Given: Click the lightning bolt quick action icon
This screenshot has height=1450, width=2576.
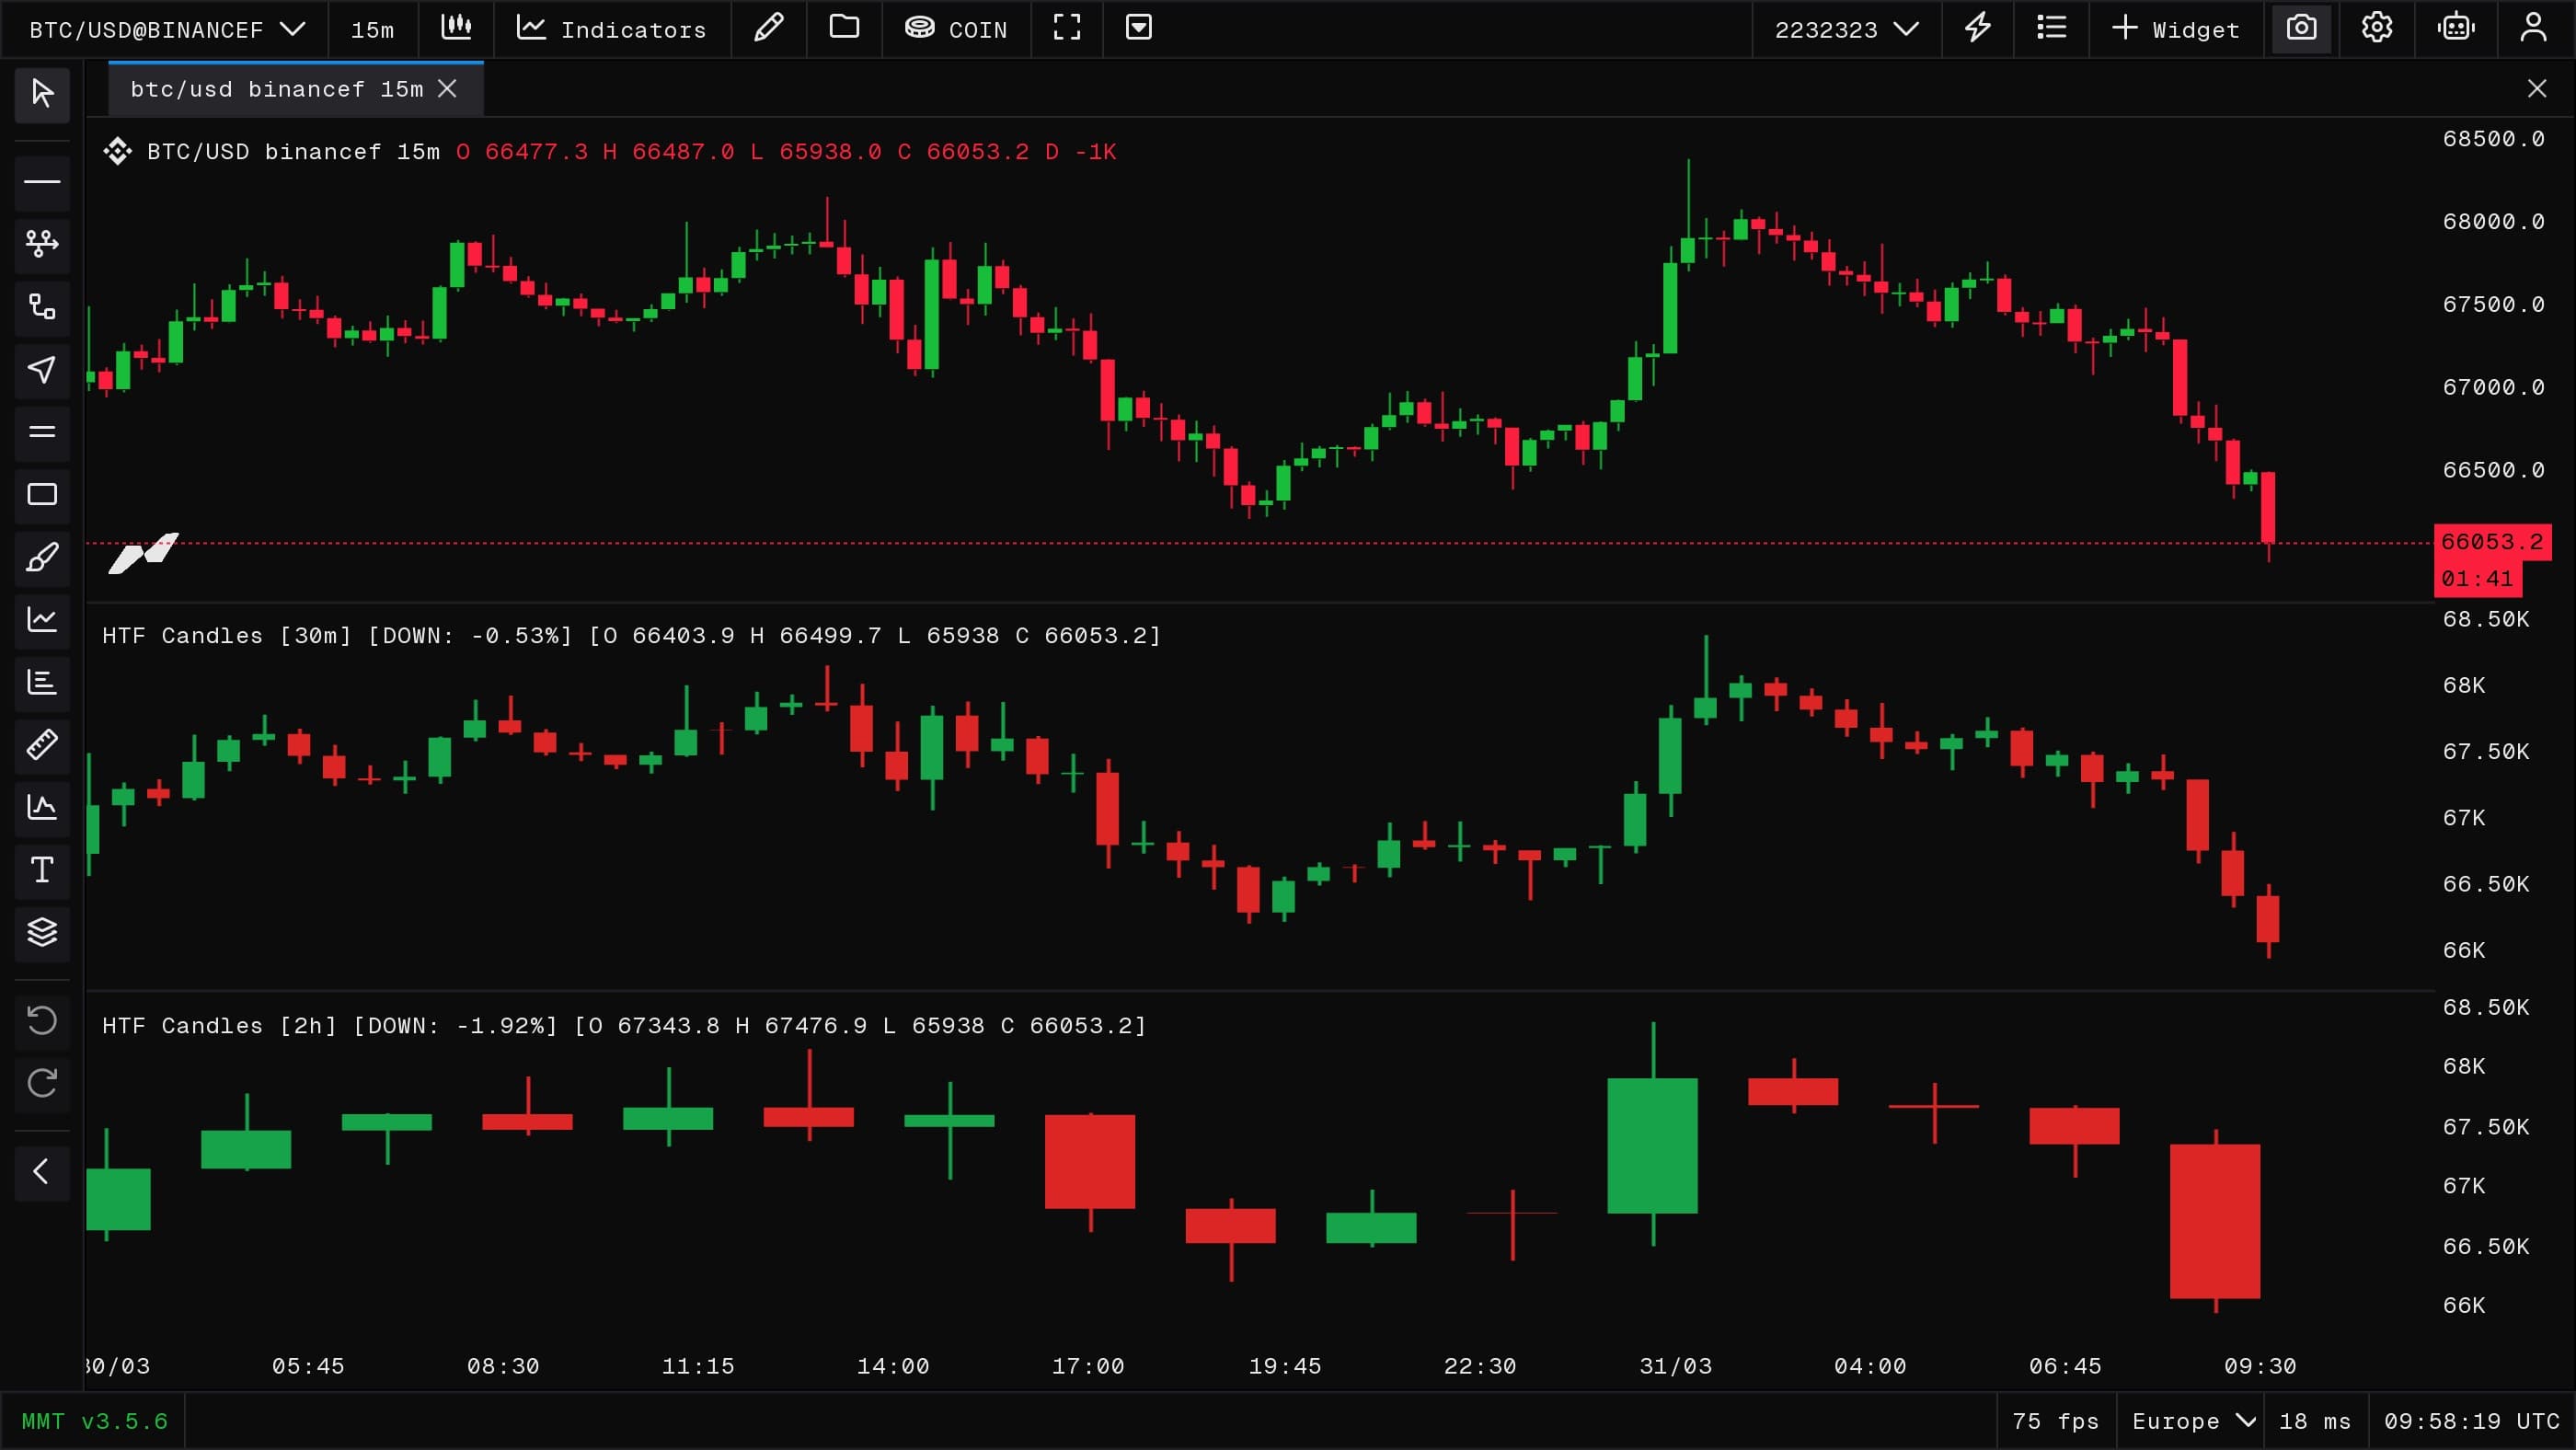Looking at the screenshot, I should (1977, 28).
